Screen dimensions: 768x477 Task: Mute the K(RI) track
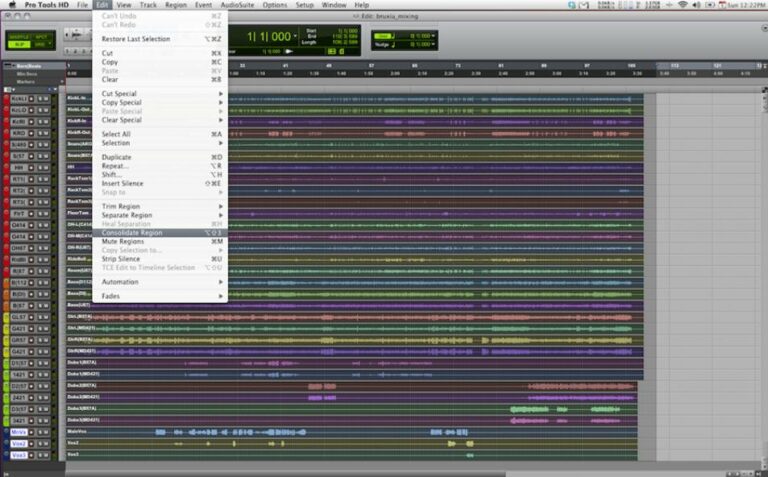46,121
